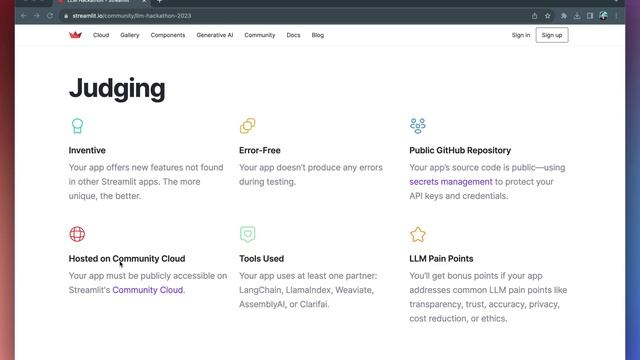Open the Cloud menu item
640x360 pixels.
101,35
